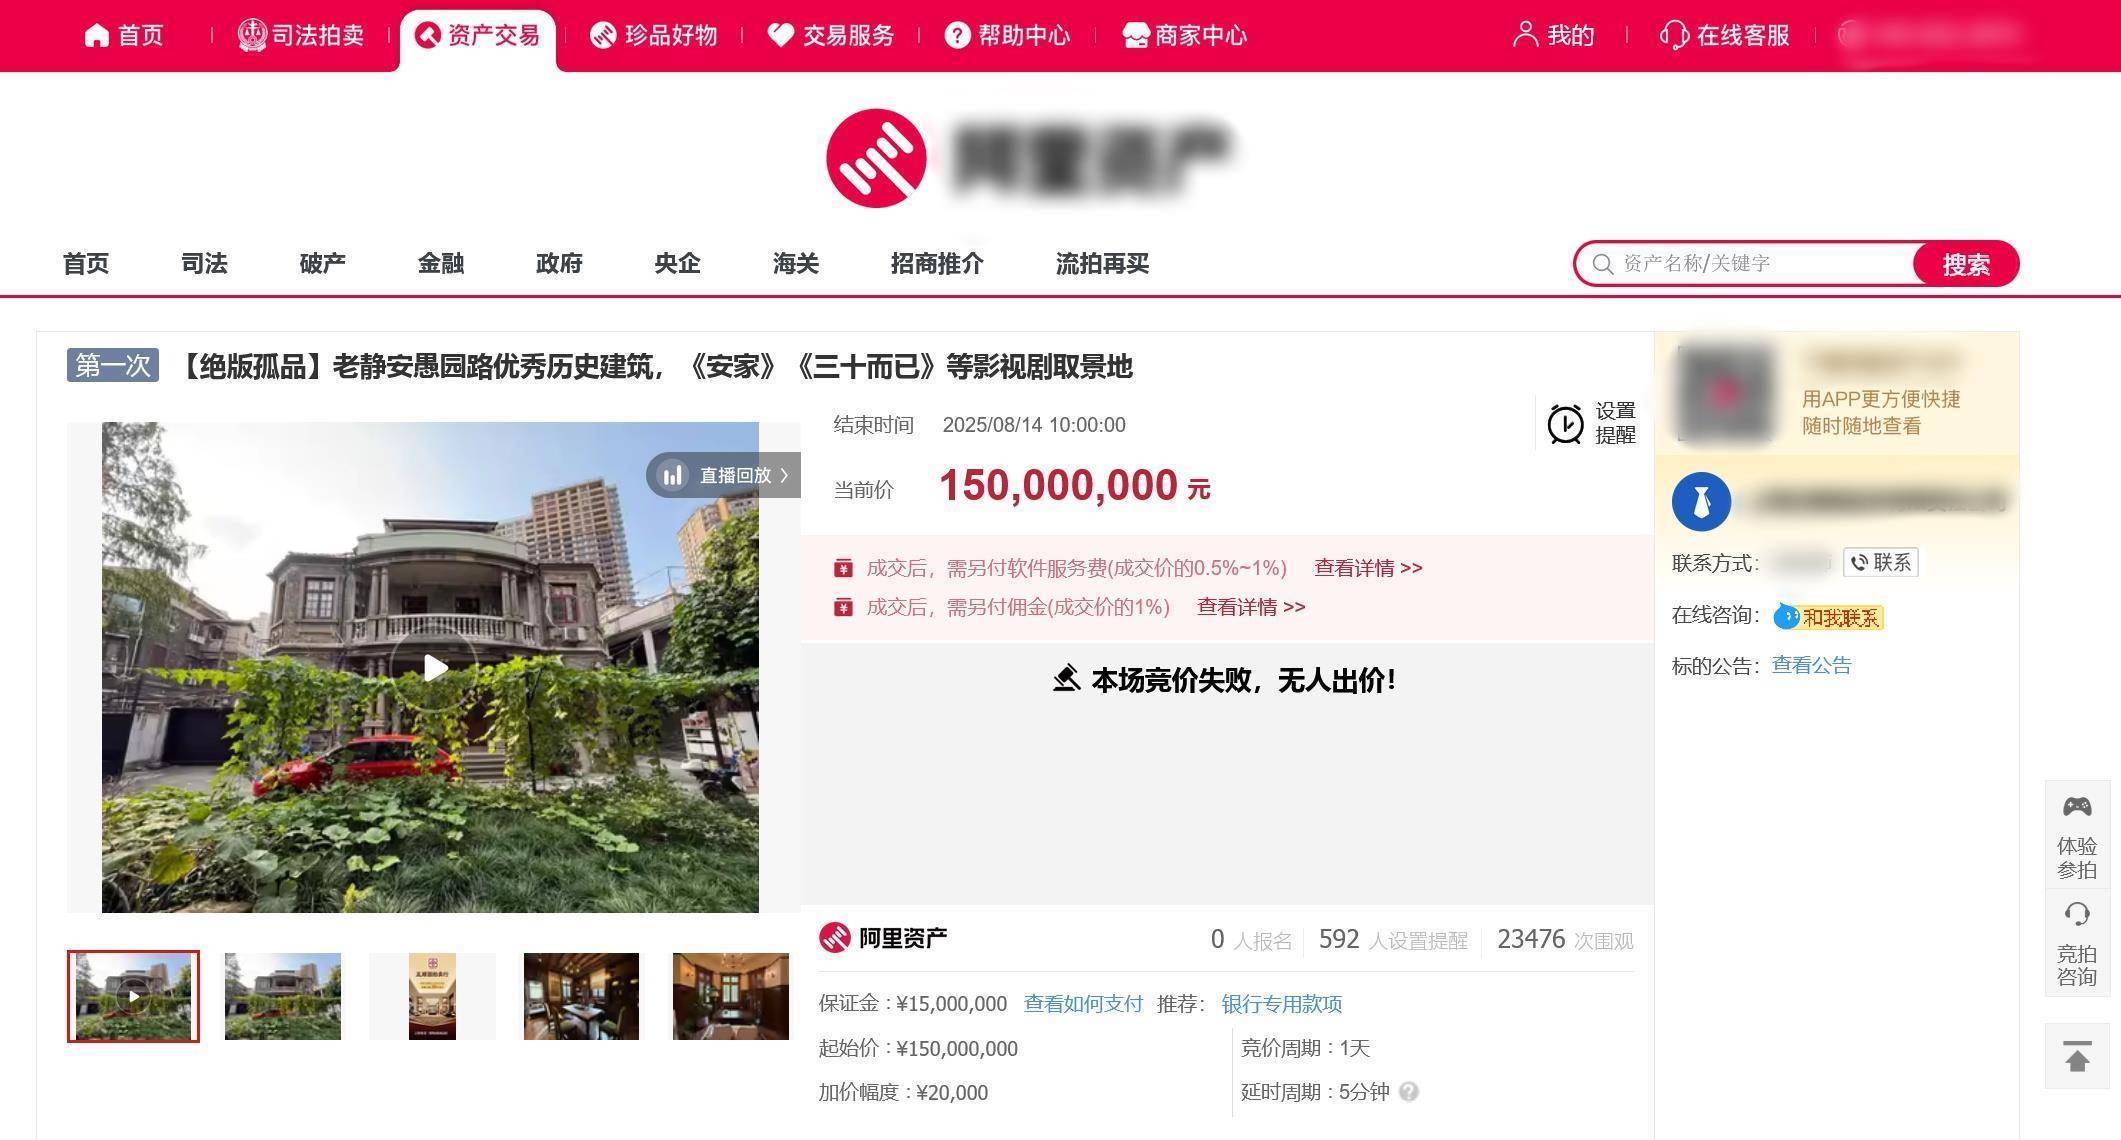Expand the 直播回放 playback panel
This screenshot has height=1140, width=2121.
click(723, 475)
